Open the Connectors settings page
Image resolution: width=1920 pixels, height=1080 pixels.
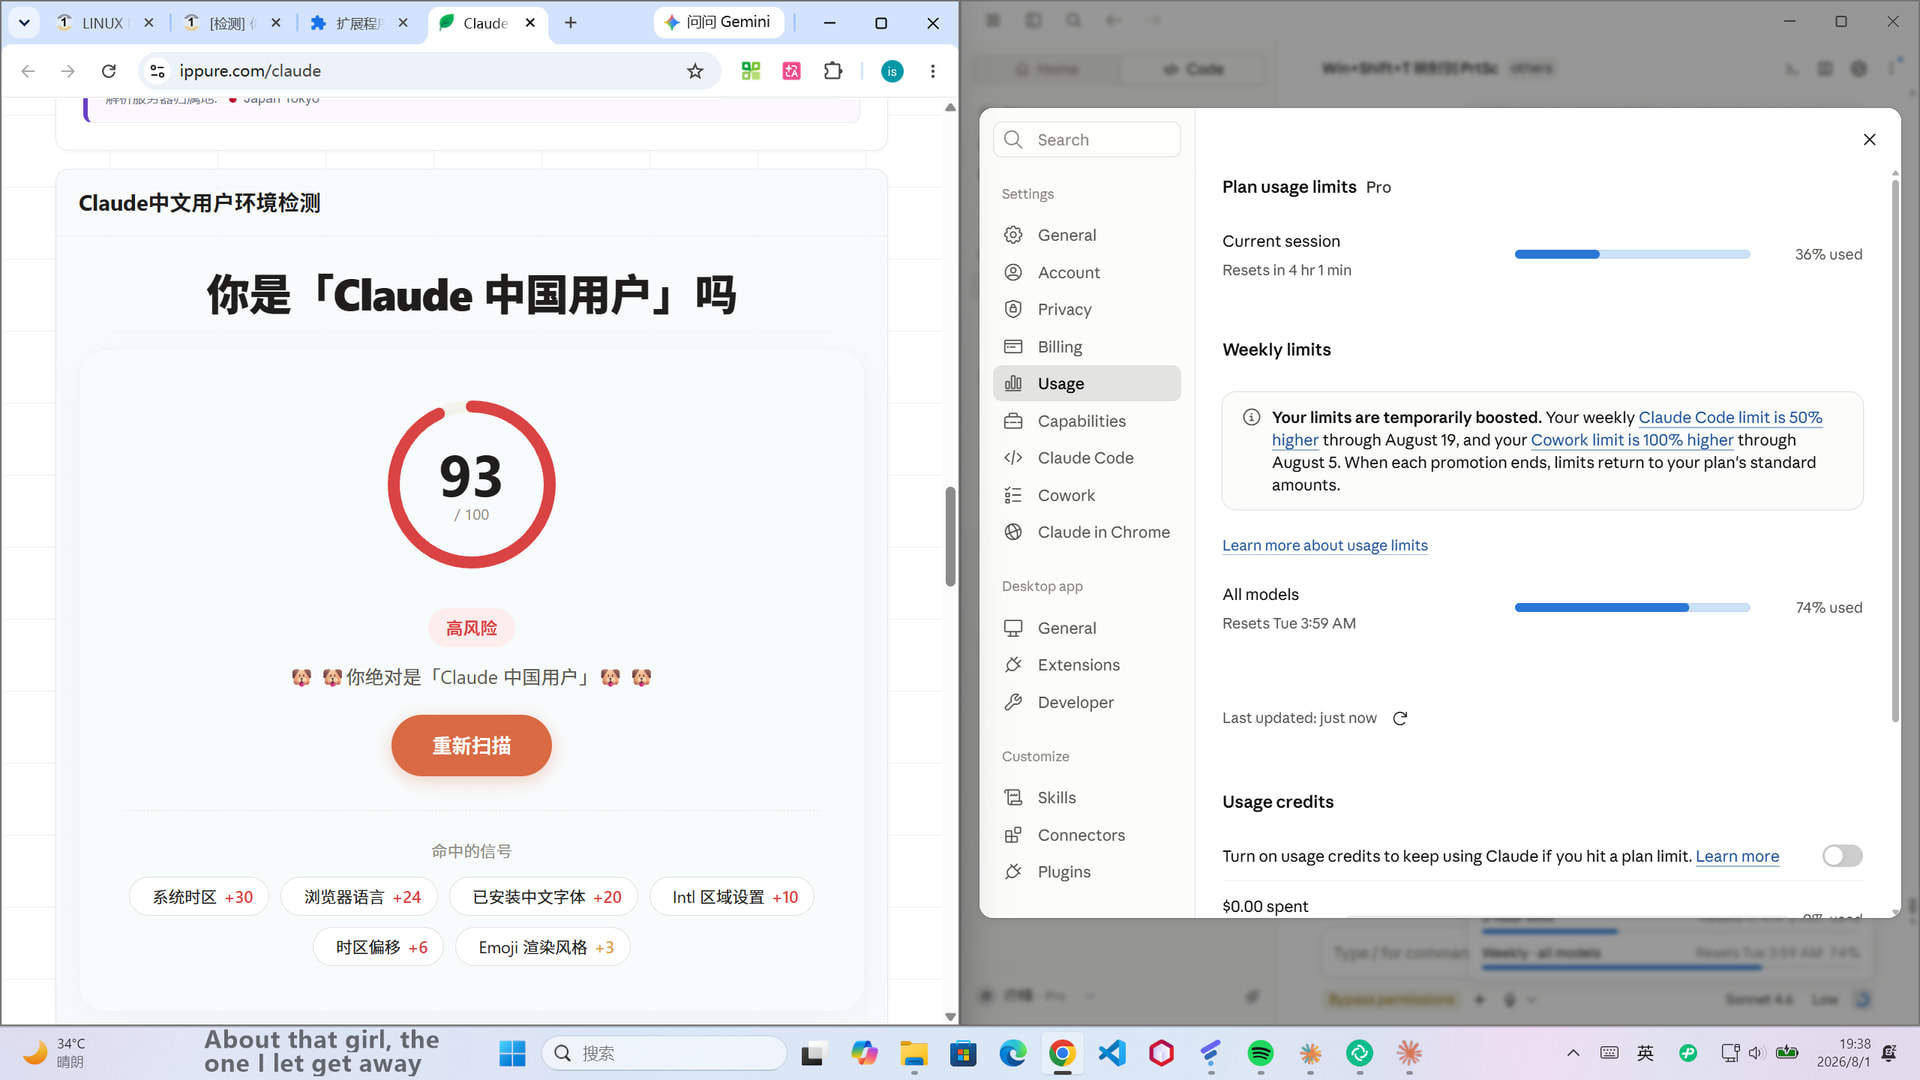pos(1087,835)
